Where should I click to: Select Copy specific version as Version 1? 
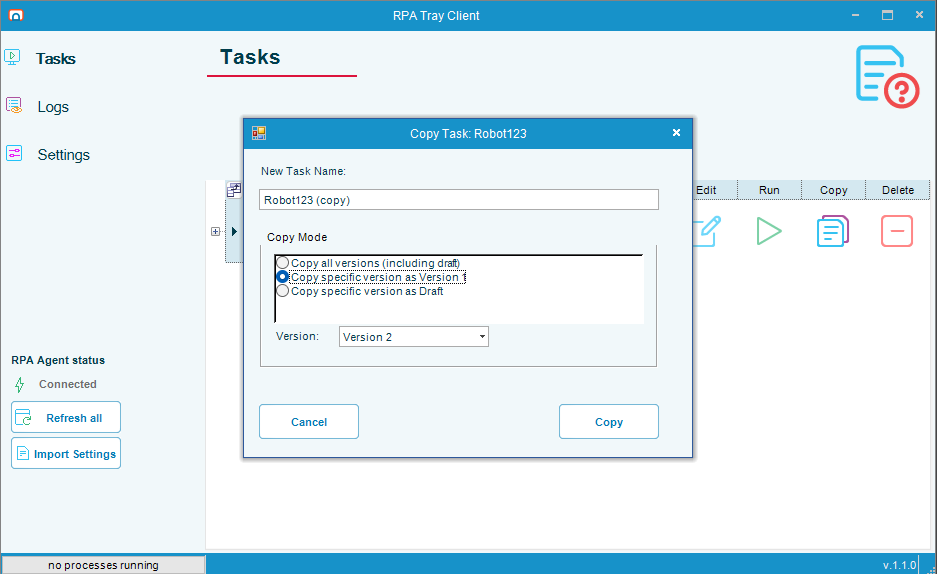[x=370, y=277]
